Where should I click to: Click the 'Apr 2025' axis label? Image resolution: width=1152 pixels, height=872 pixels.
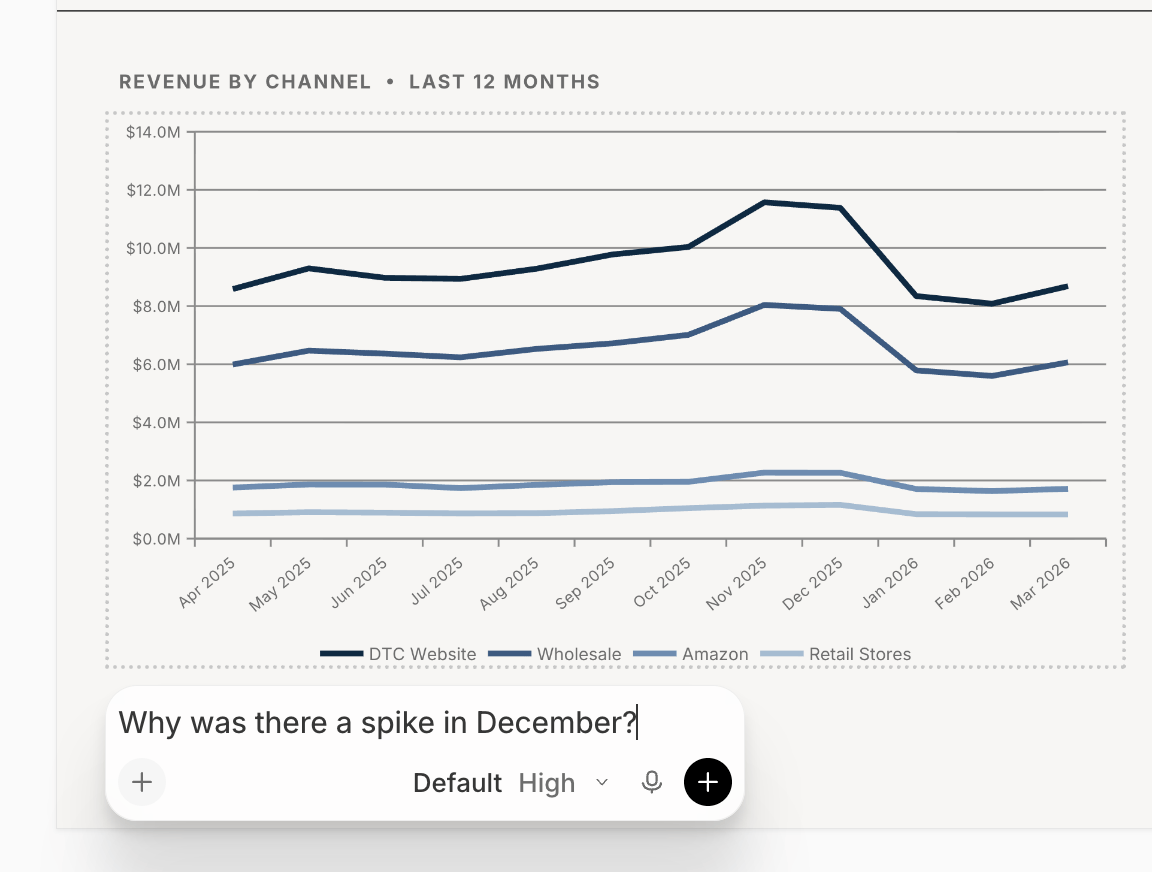207,583
